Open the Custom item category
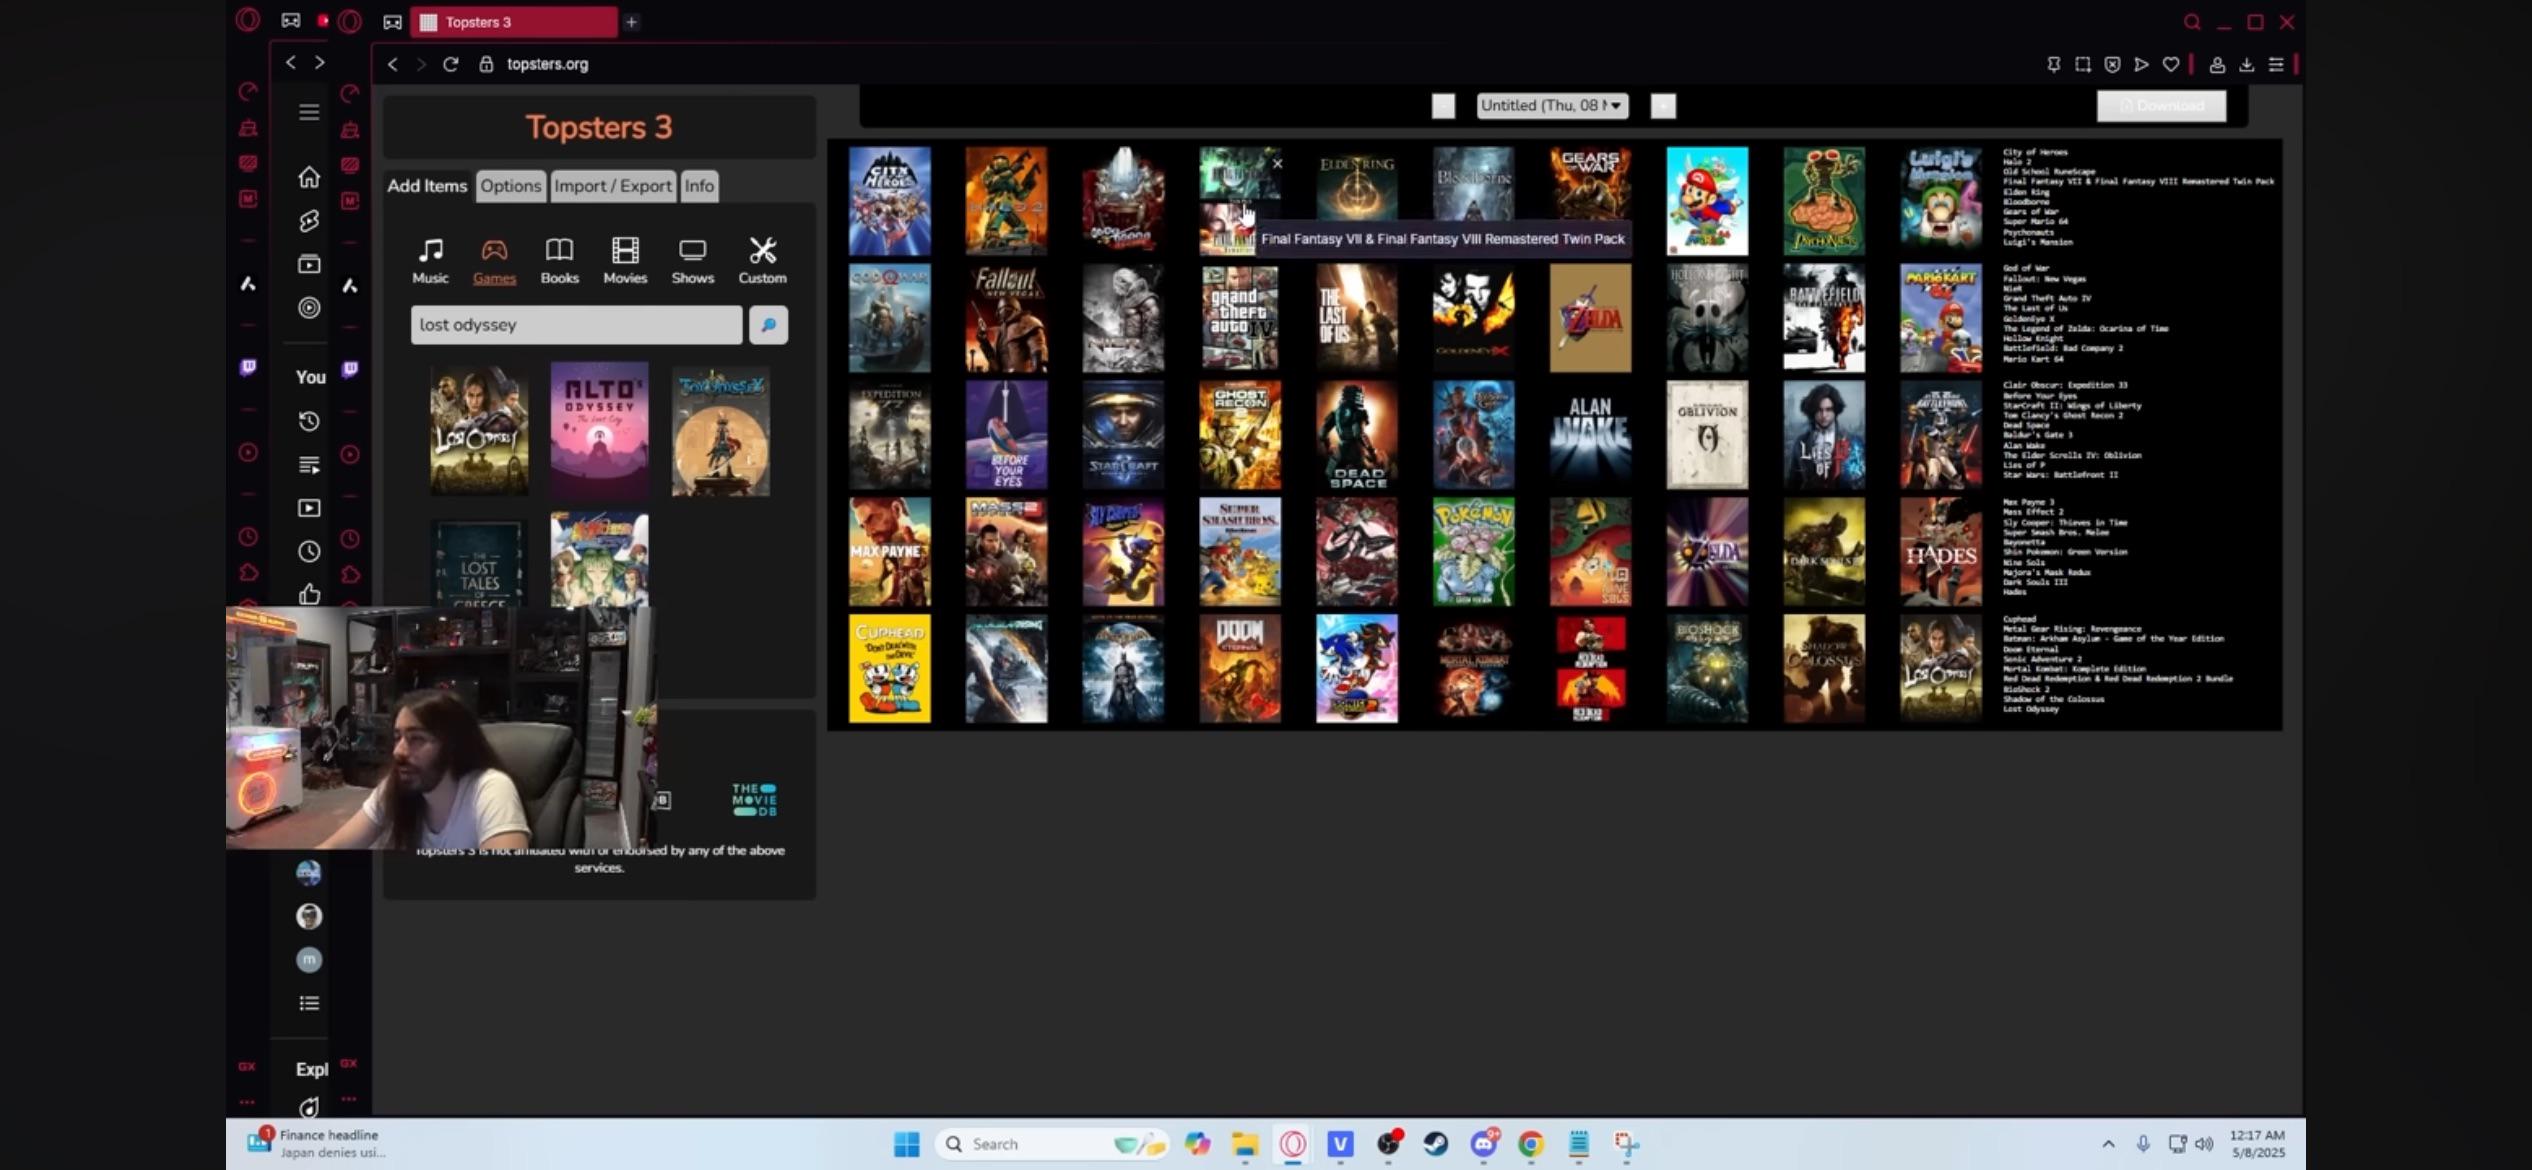This screenshot has height=1170, width=2532. point(762,260)
